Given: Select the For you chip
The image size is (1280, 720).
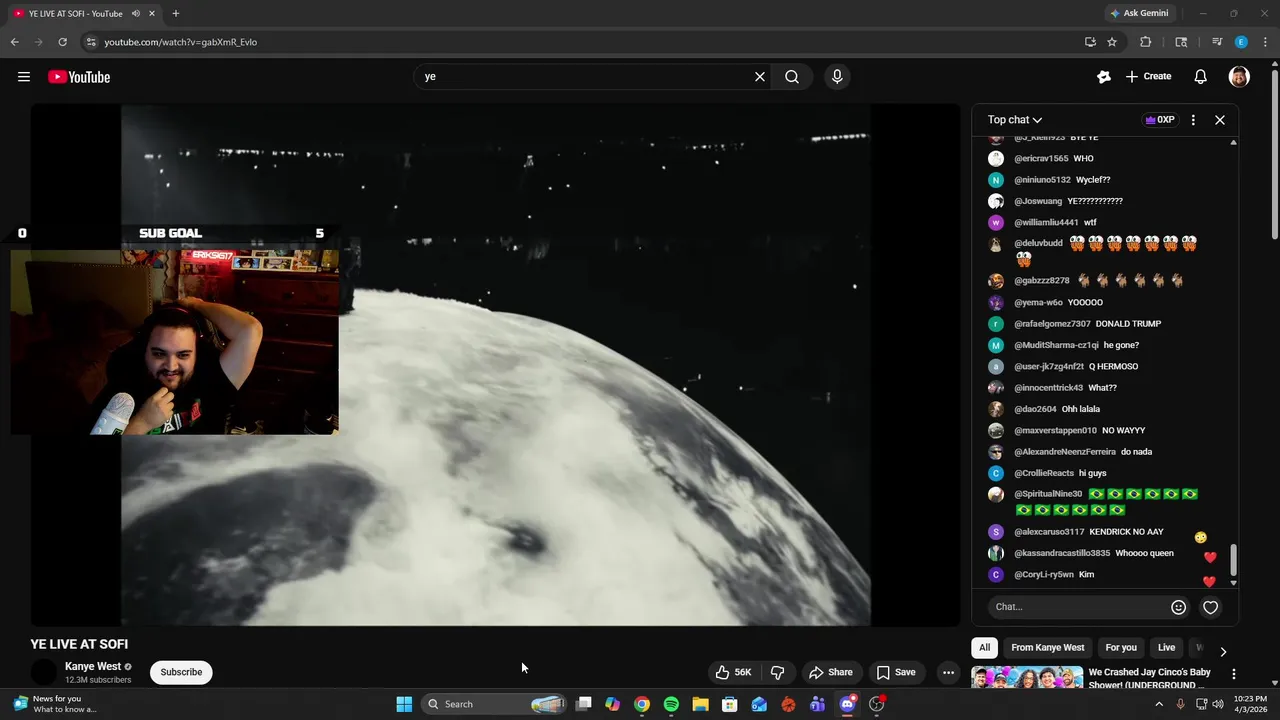Looking at the screenshot, I should tap(1121, 647).
